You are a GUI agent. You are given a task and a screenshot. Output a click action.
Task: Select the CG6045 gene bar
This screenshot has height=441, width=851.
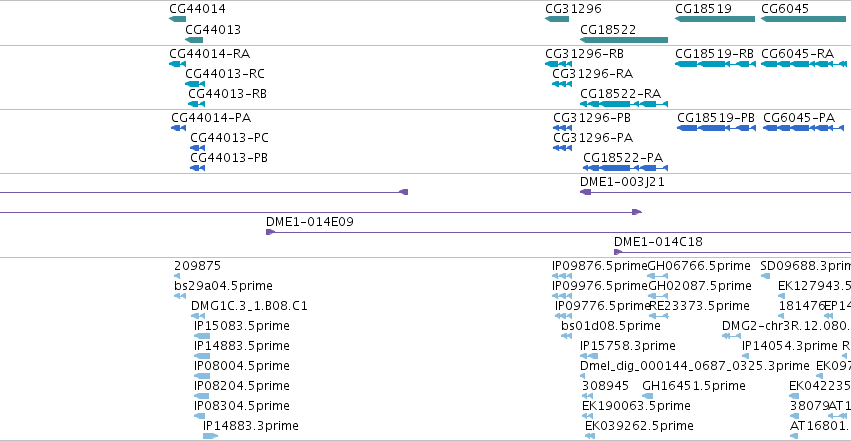click(x=803, y=19)
